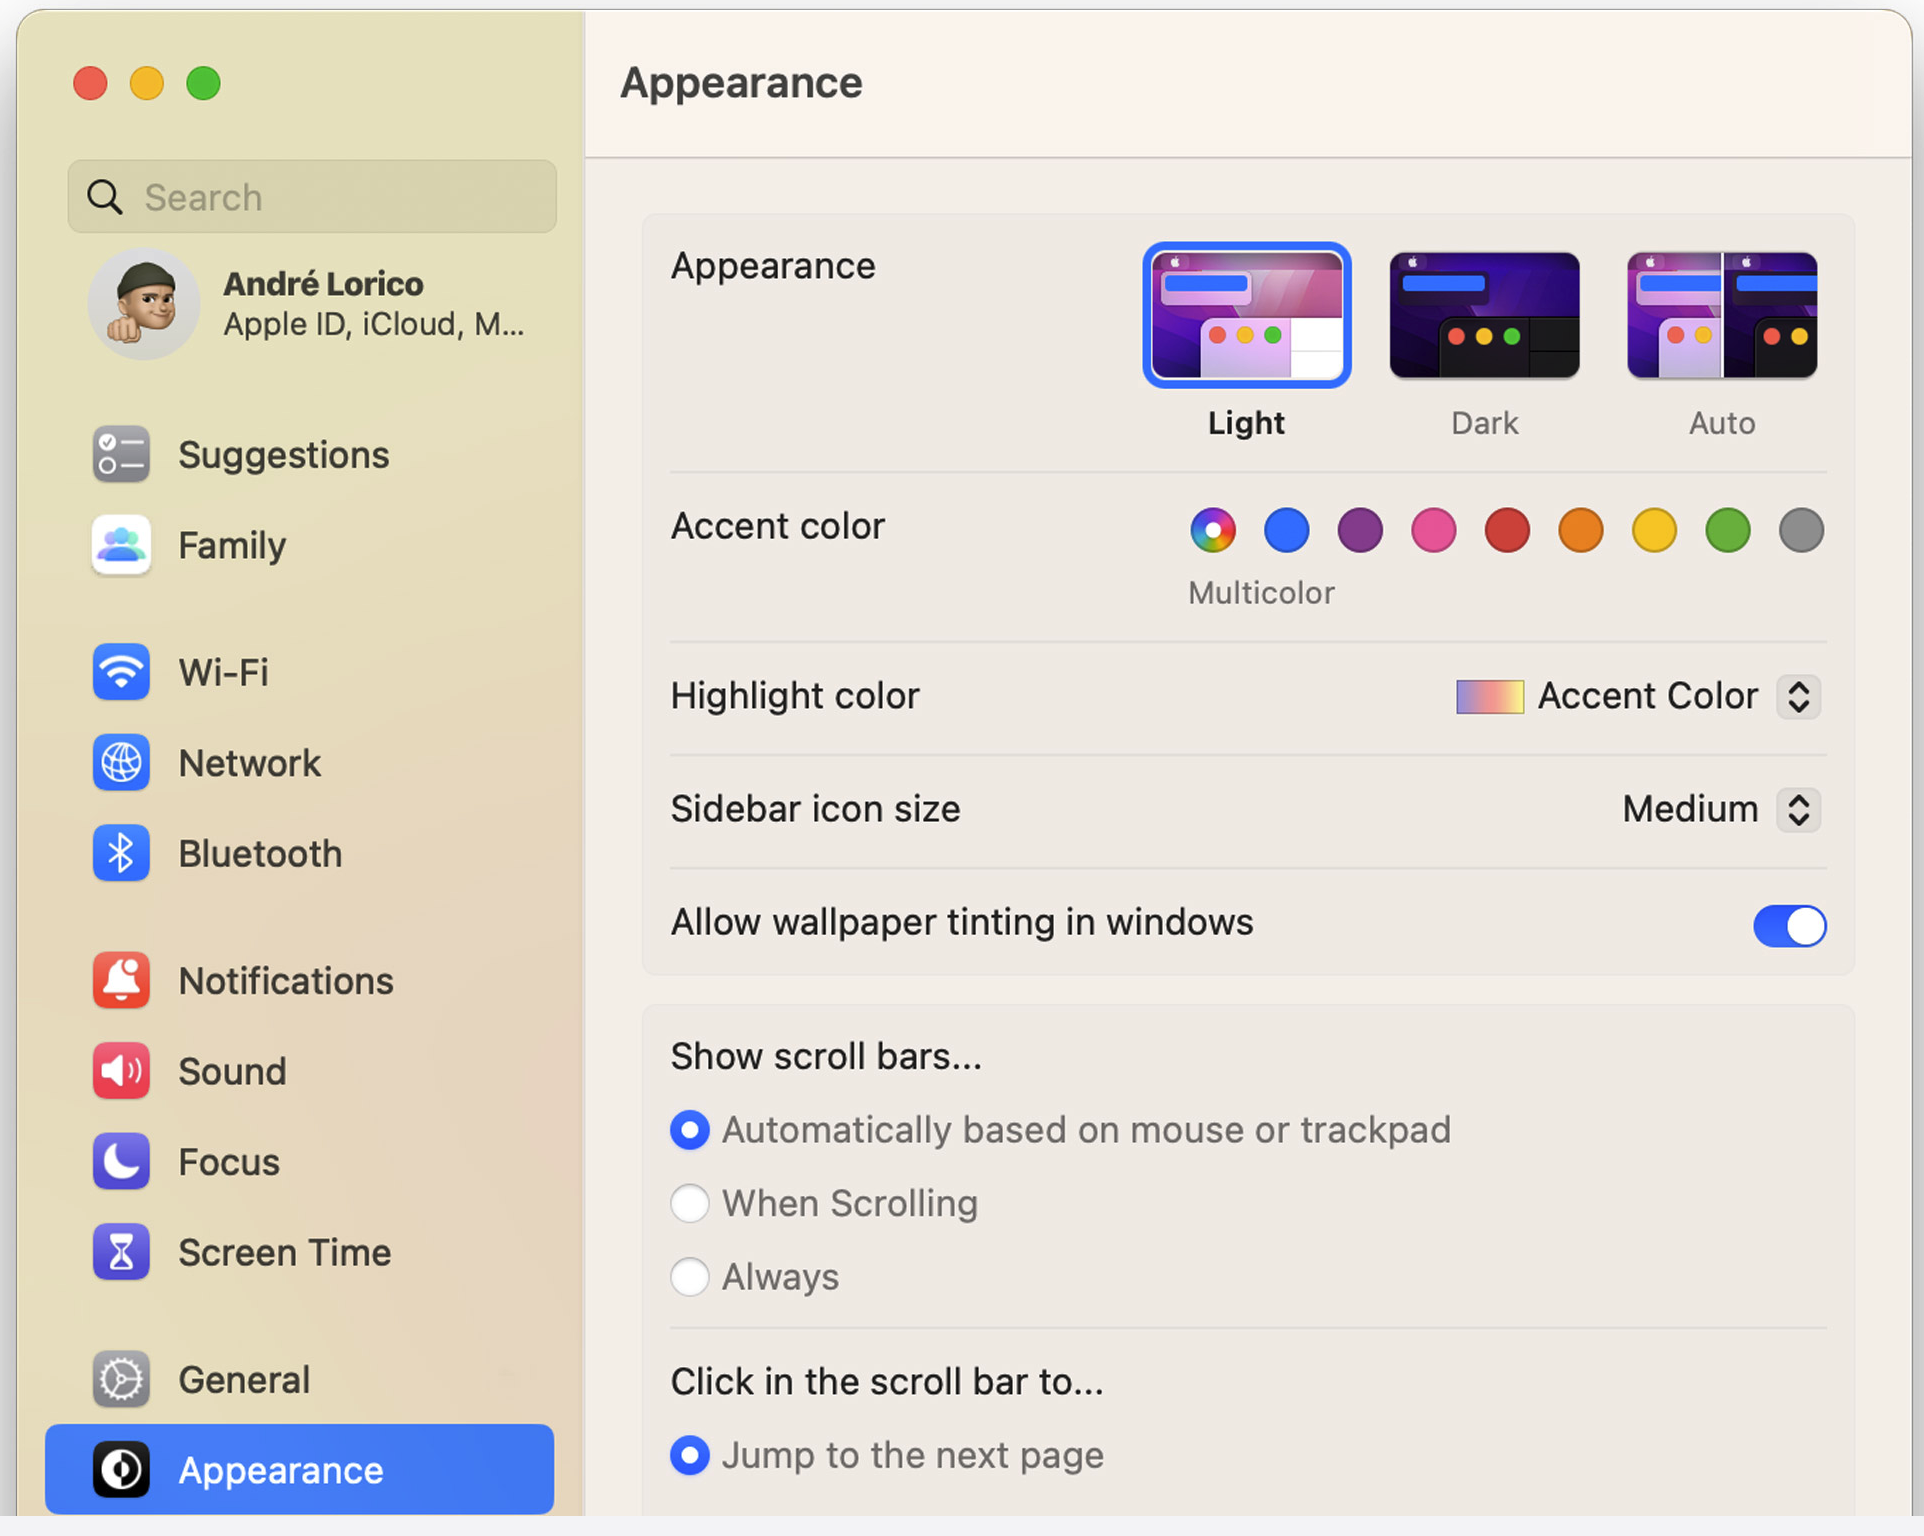Screen dimensions: 1924x1536
Task: Click the Bluetooth icon in sidebar
Action: click(121, 853)
